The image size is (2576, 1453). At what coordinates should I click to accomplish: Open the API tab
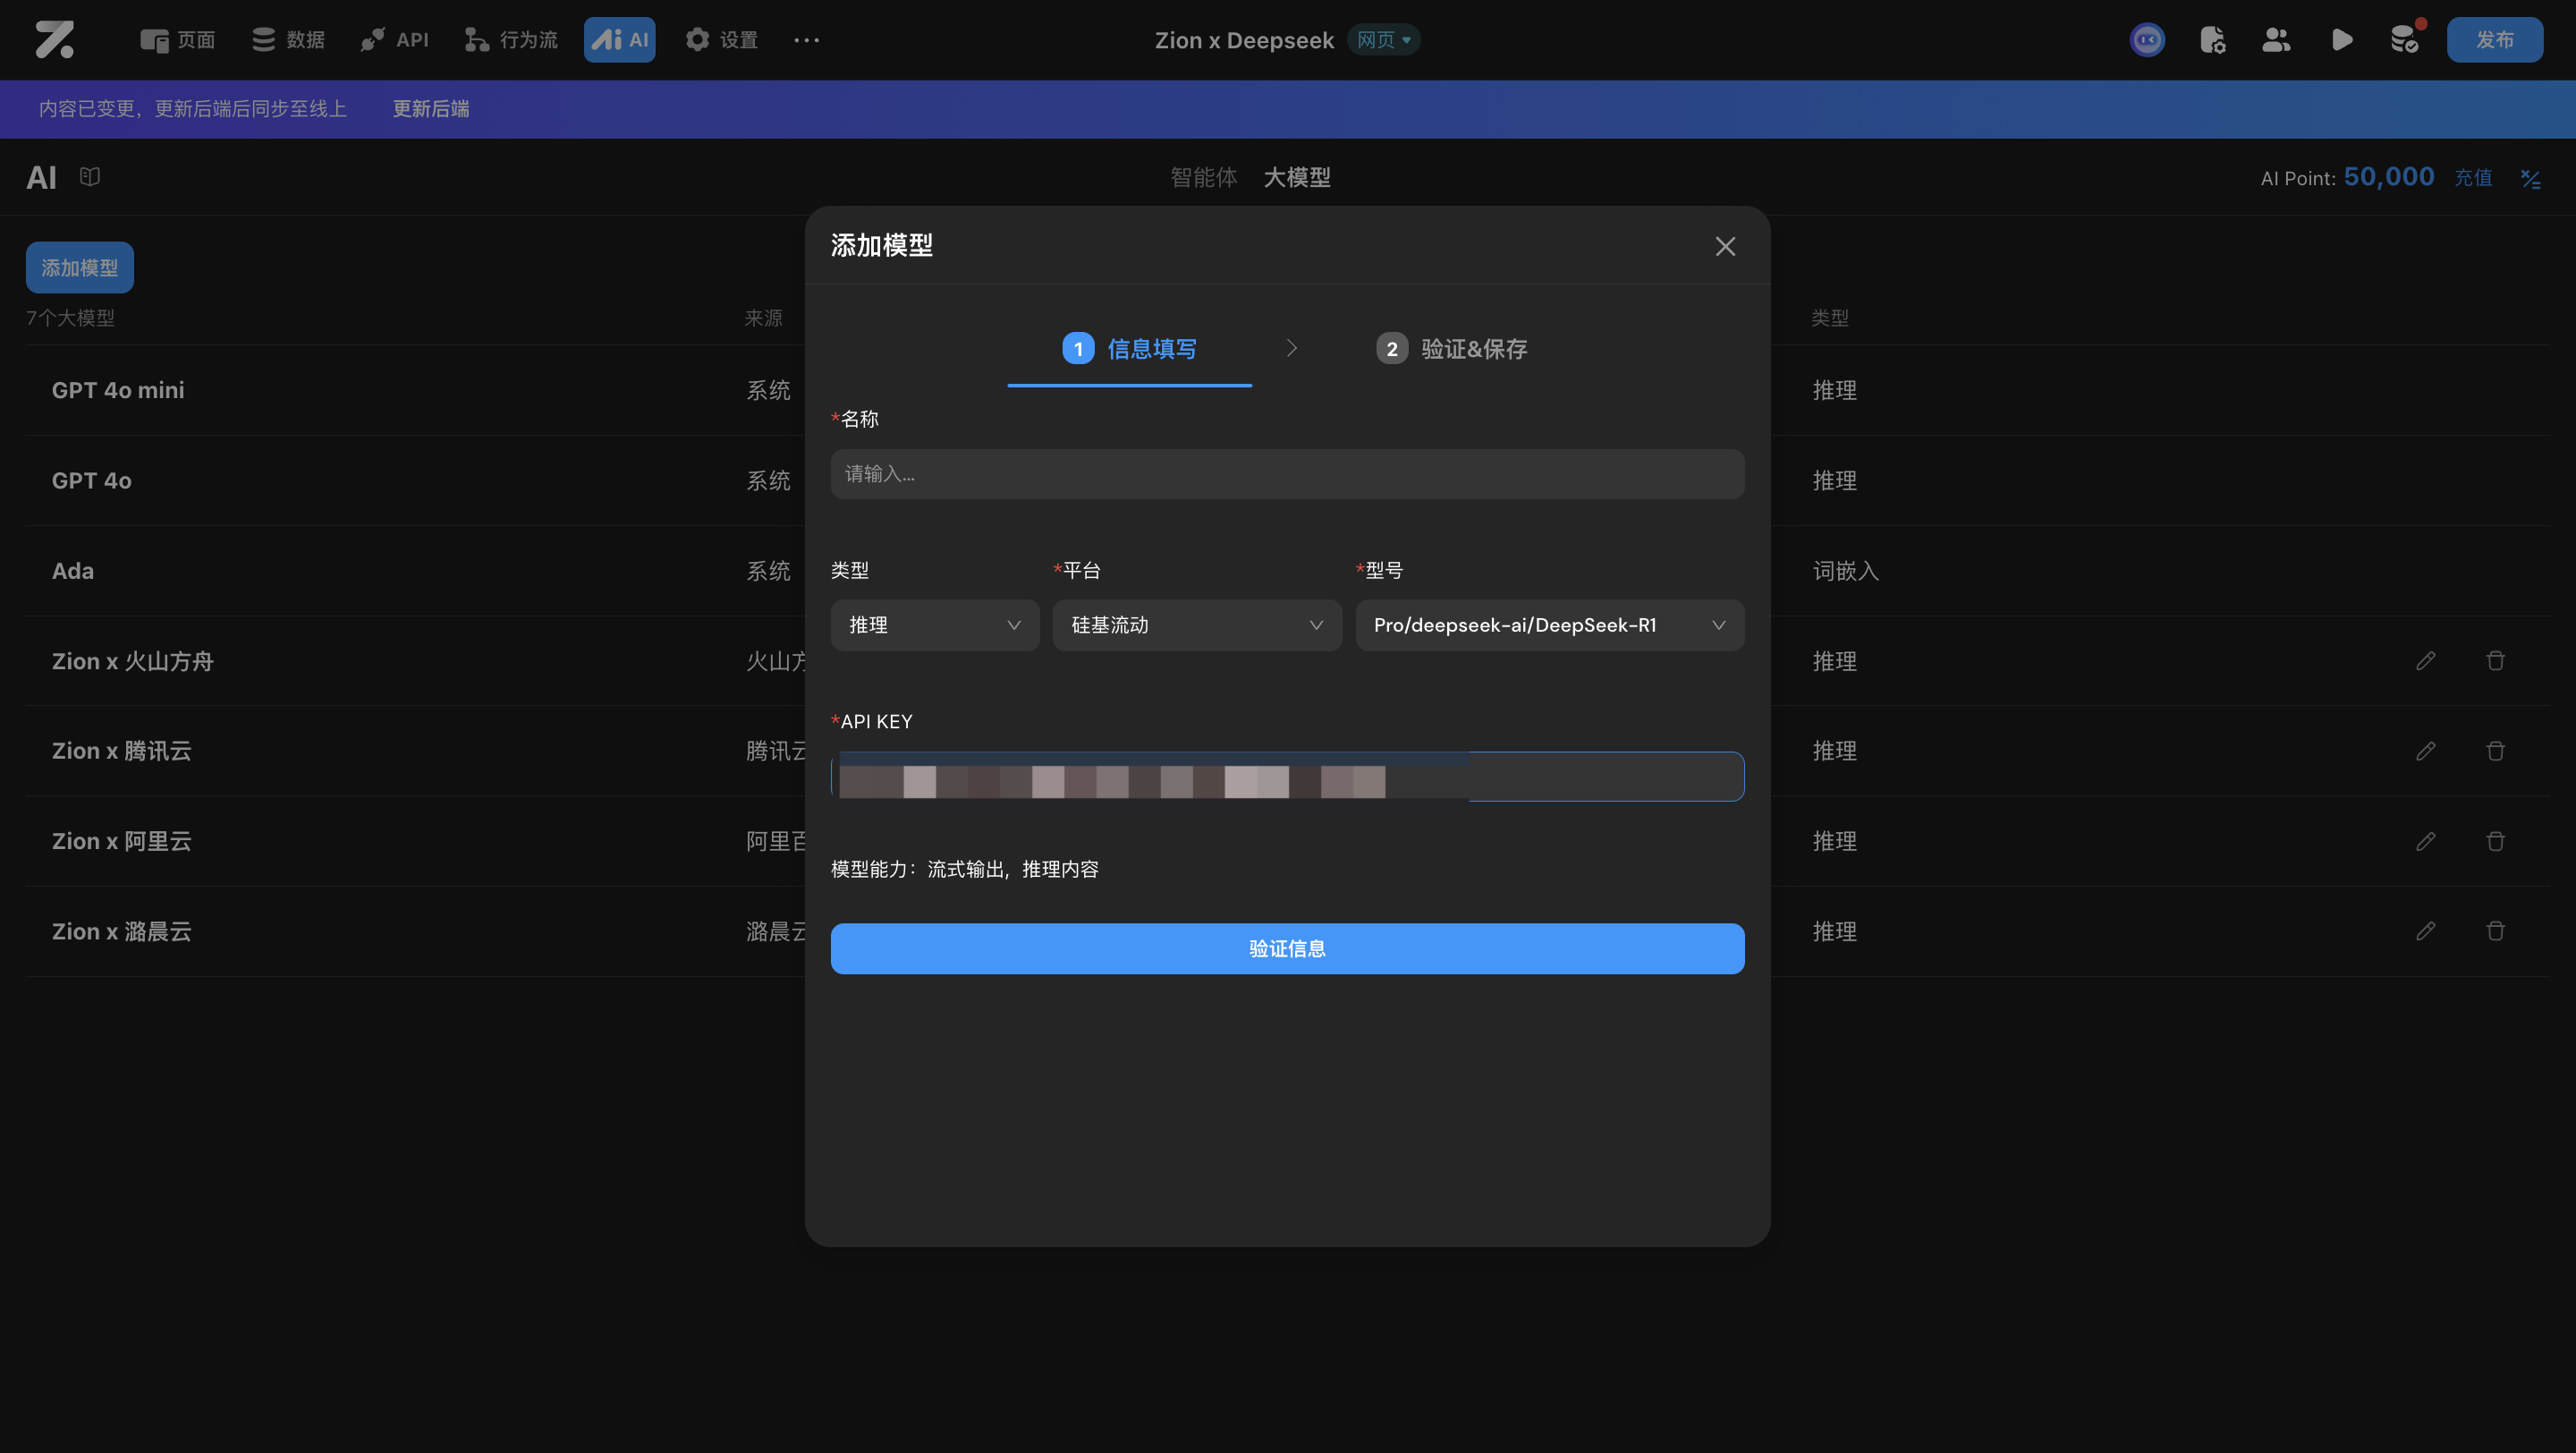(395, 40)
